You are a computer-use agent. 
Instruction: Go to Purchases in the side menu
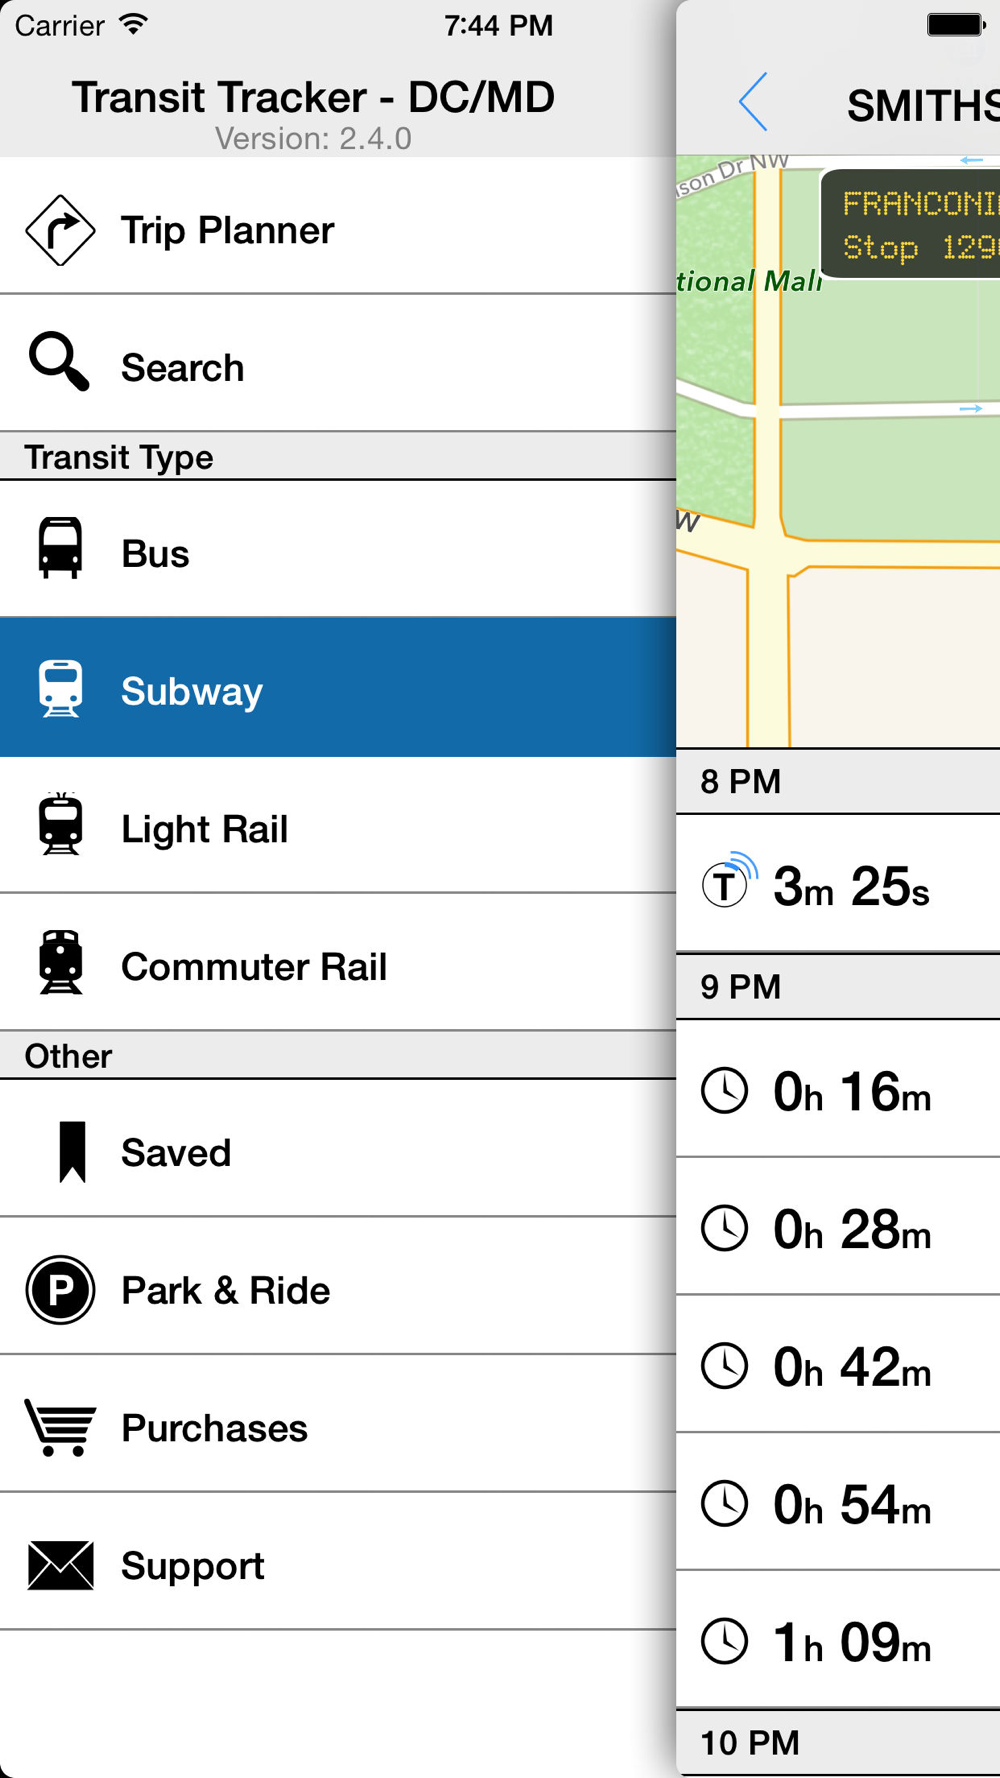coord(214,1428)
